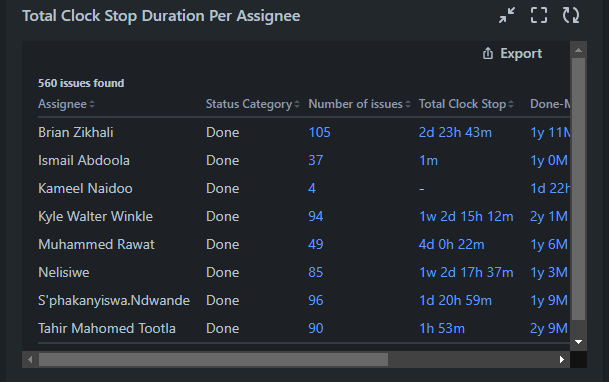Select the Kyle Walter Winkle cell
Viewport: 609px width, 382px height.
point(96,216)
